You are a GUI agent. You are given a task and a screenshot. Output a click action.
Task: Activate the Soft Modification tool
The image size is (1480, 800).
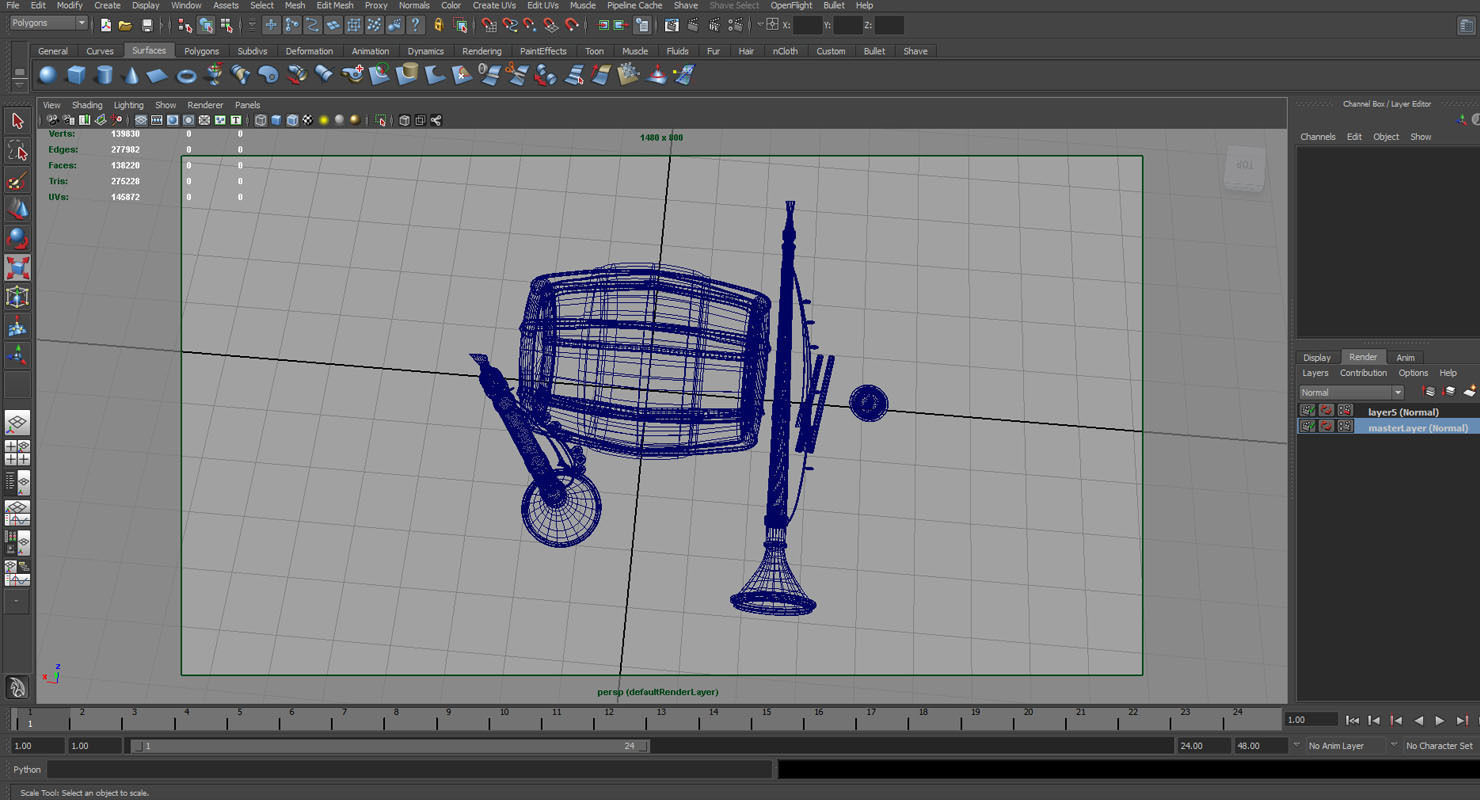17,326
